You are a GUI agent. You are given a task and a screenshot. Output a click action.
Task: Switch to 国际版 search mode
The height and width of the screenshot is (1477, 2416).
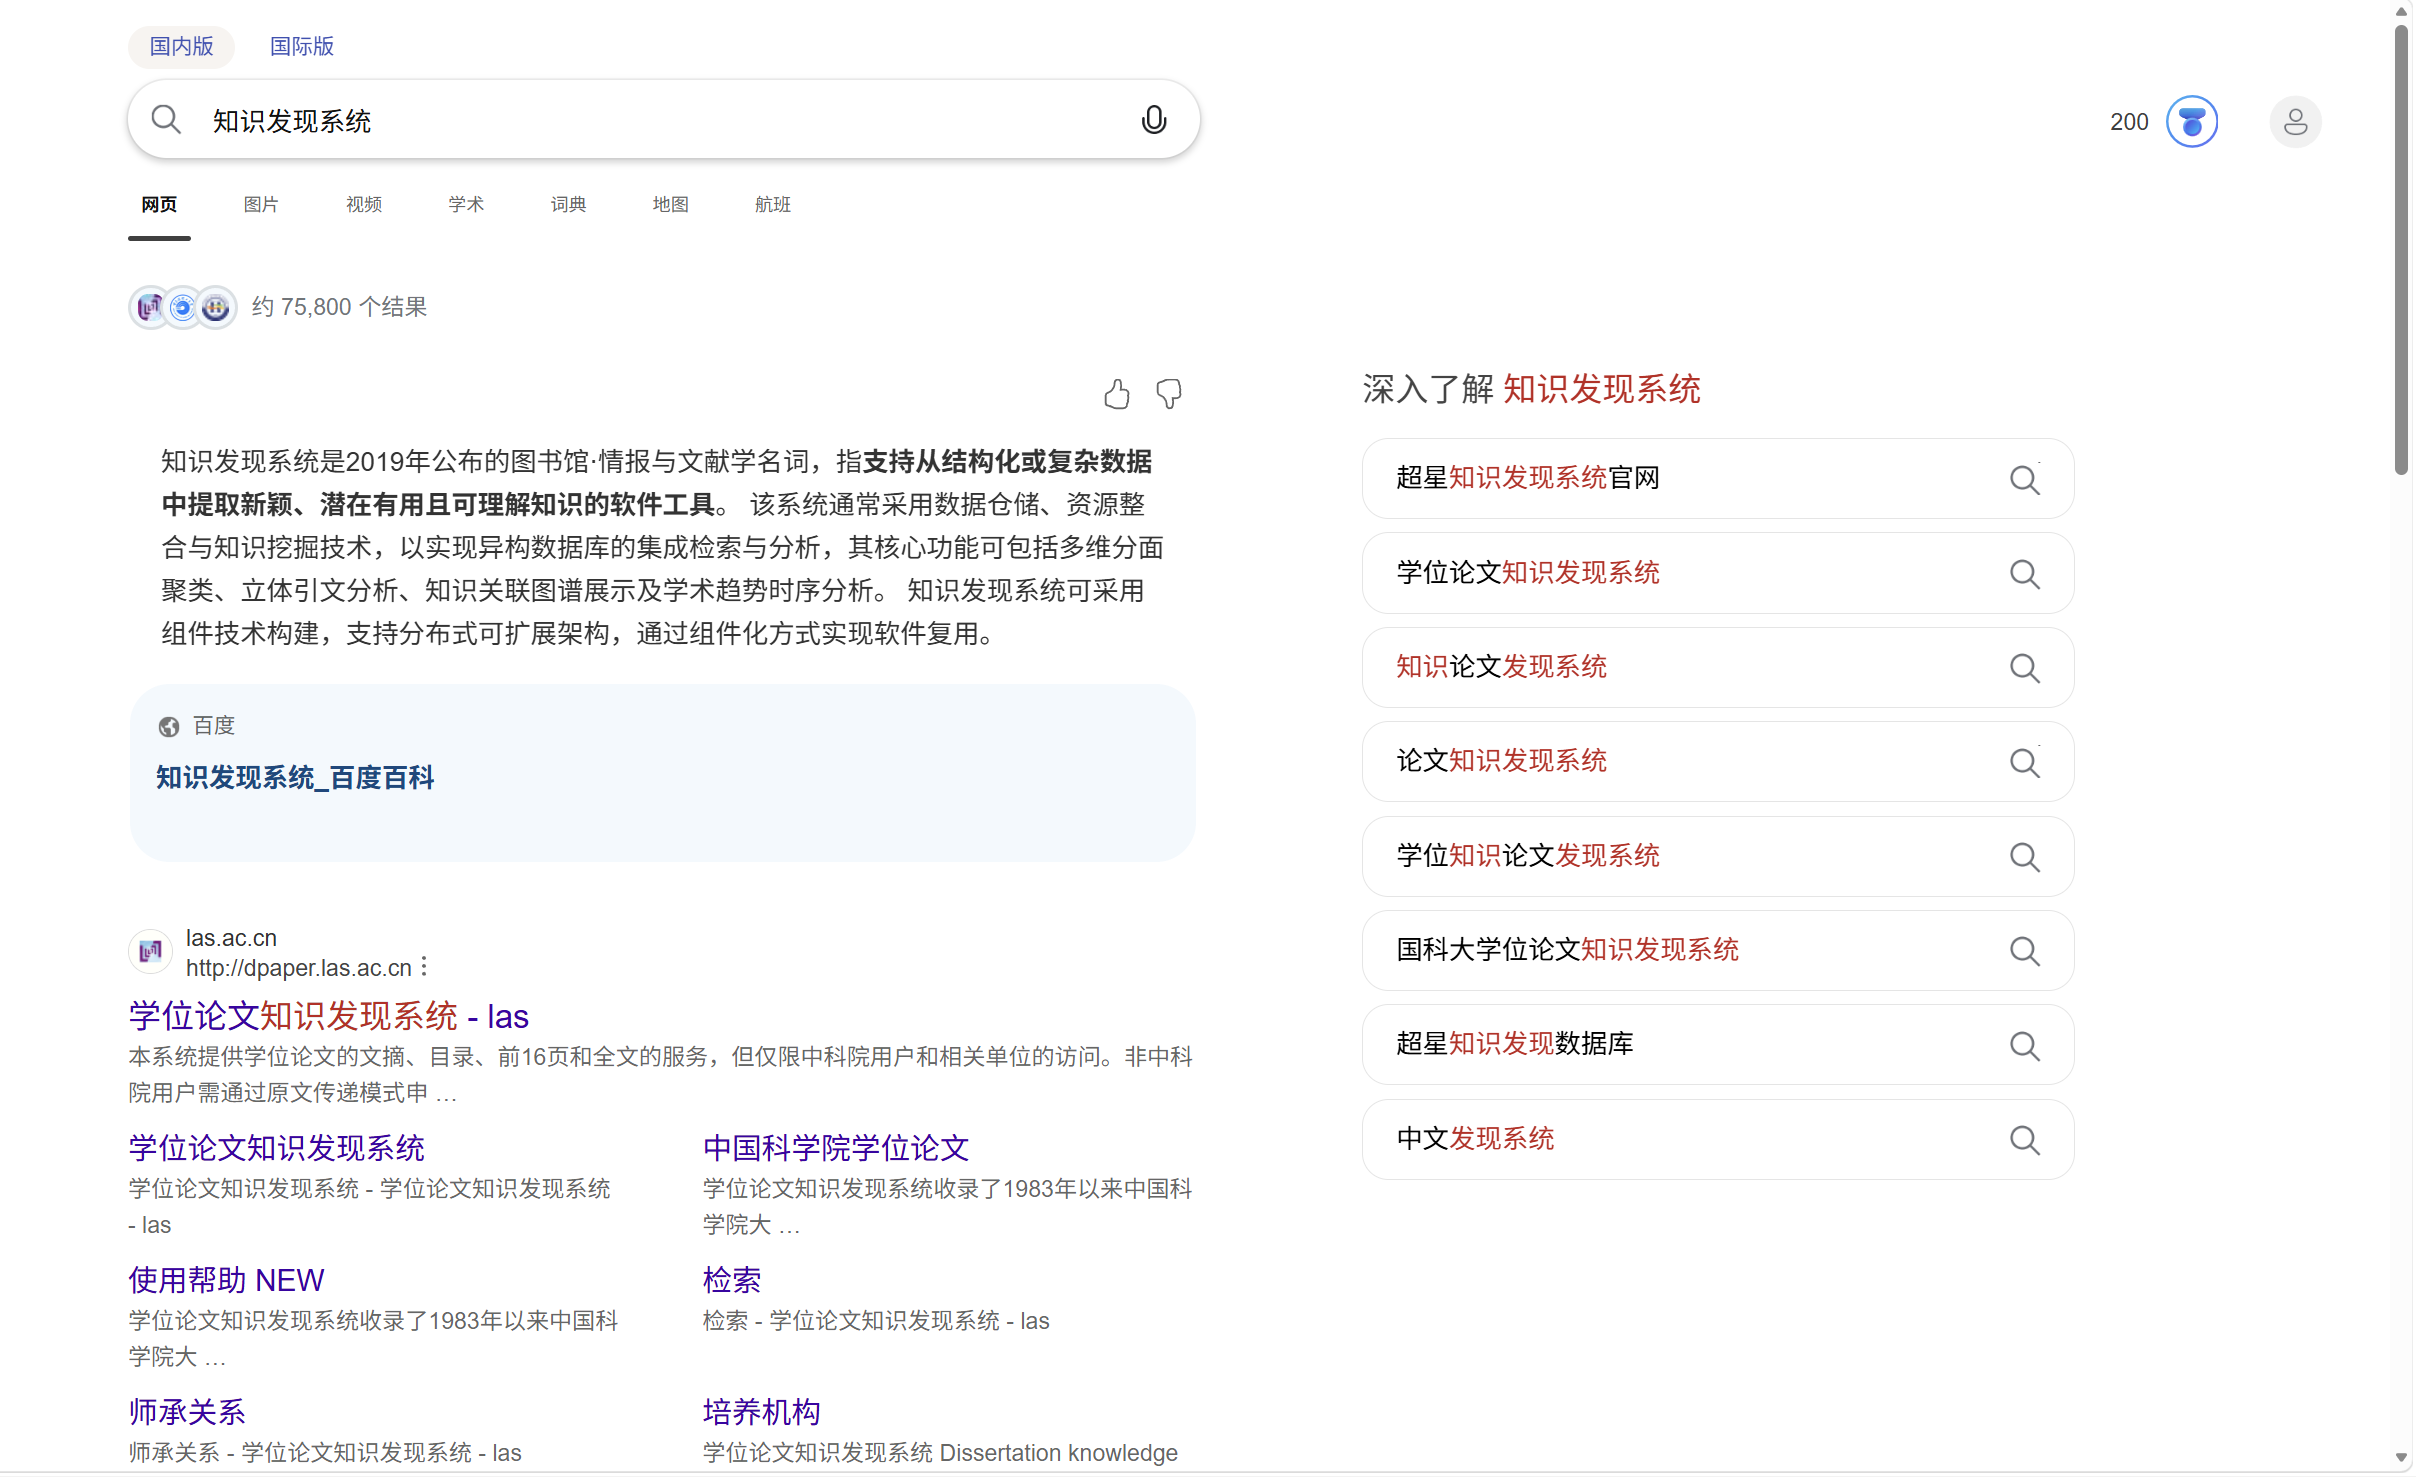(302, 47)
